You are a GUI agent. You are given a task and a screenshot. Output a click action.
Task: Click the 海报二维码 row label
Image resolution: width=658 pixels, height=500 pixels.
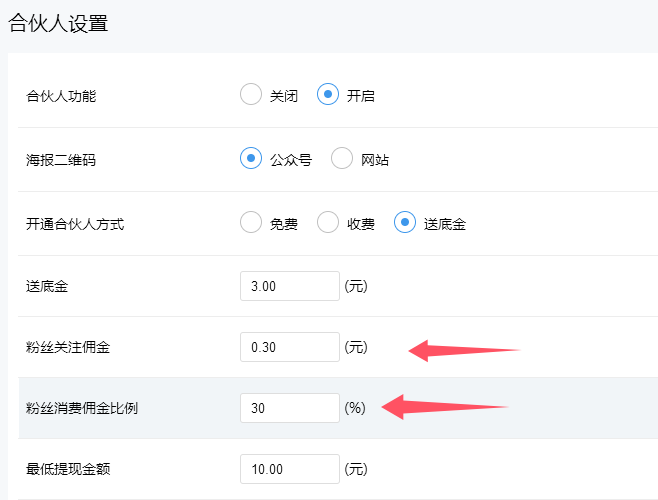pyautogui.click(x=61, y=160)
